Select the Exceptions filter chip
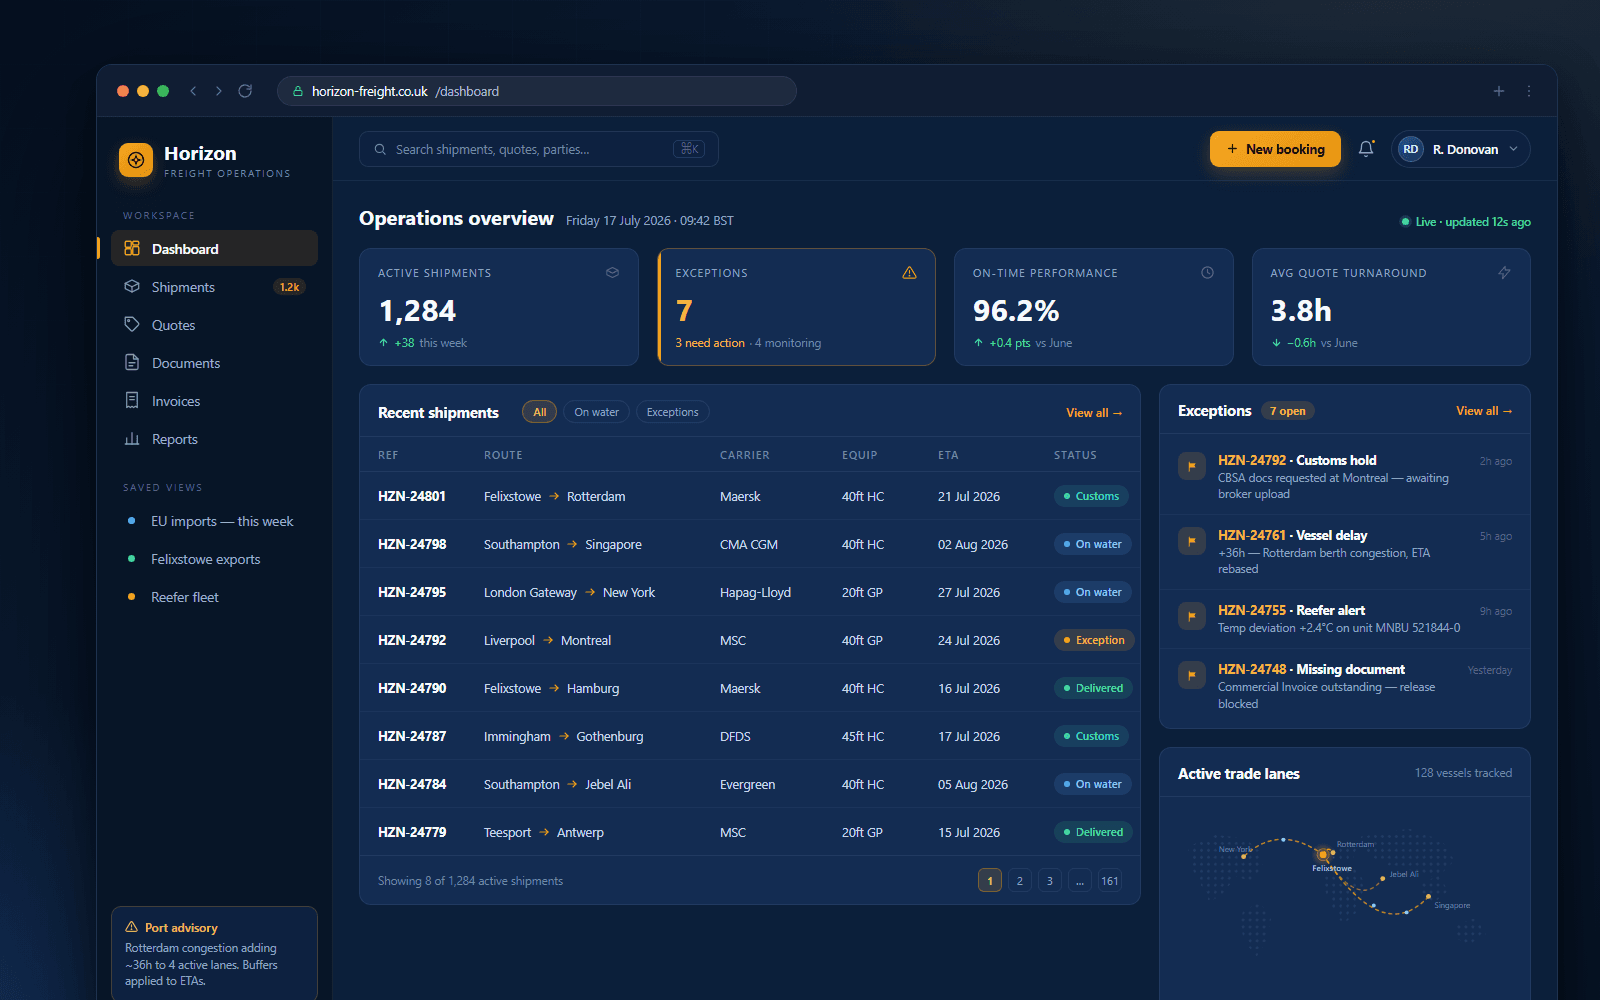 pyautogui.click(x=672, y=412)
